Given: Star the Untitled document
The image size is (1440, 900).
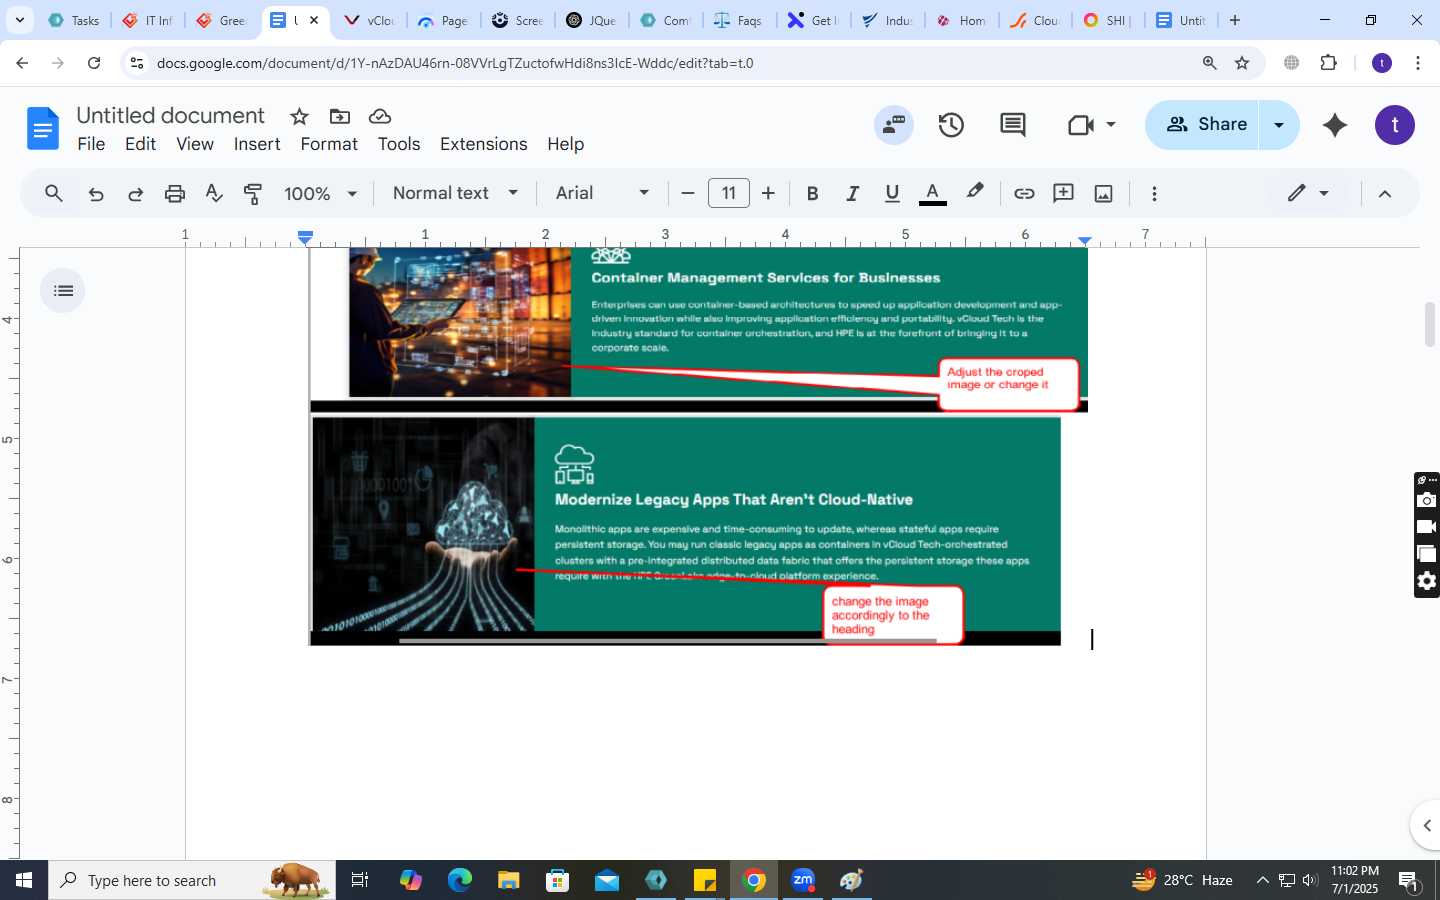Looking at the screenshot, I should [299, 116].
